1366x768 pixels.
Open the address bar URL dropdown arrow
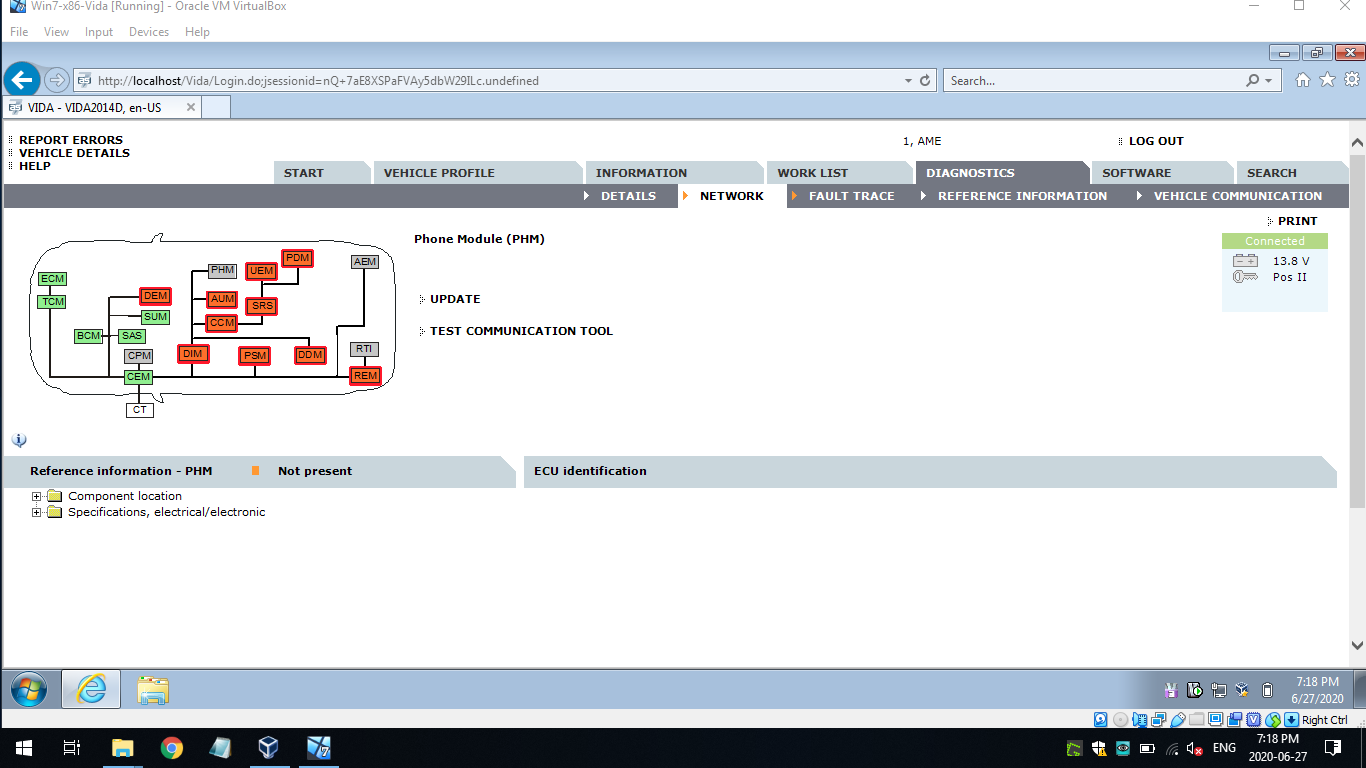908,80
